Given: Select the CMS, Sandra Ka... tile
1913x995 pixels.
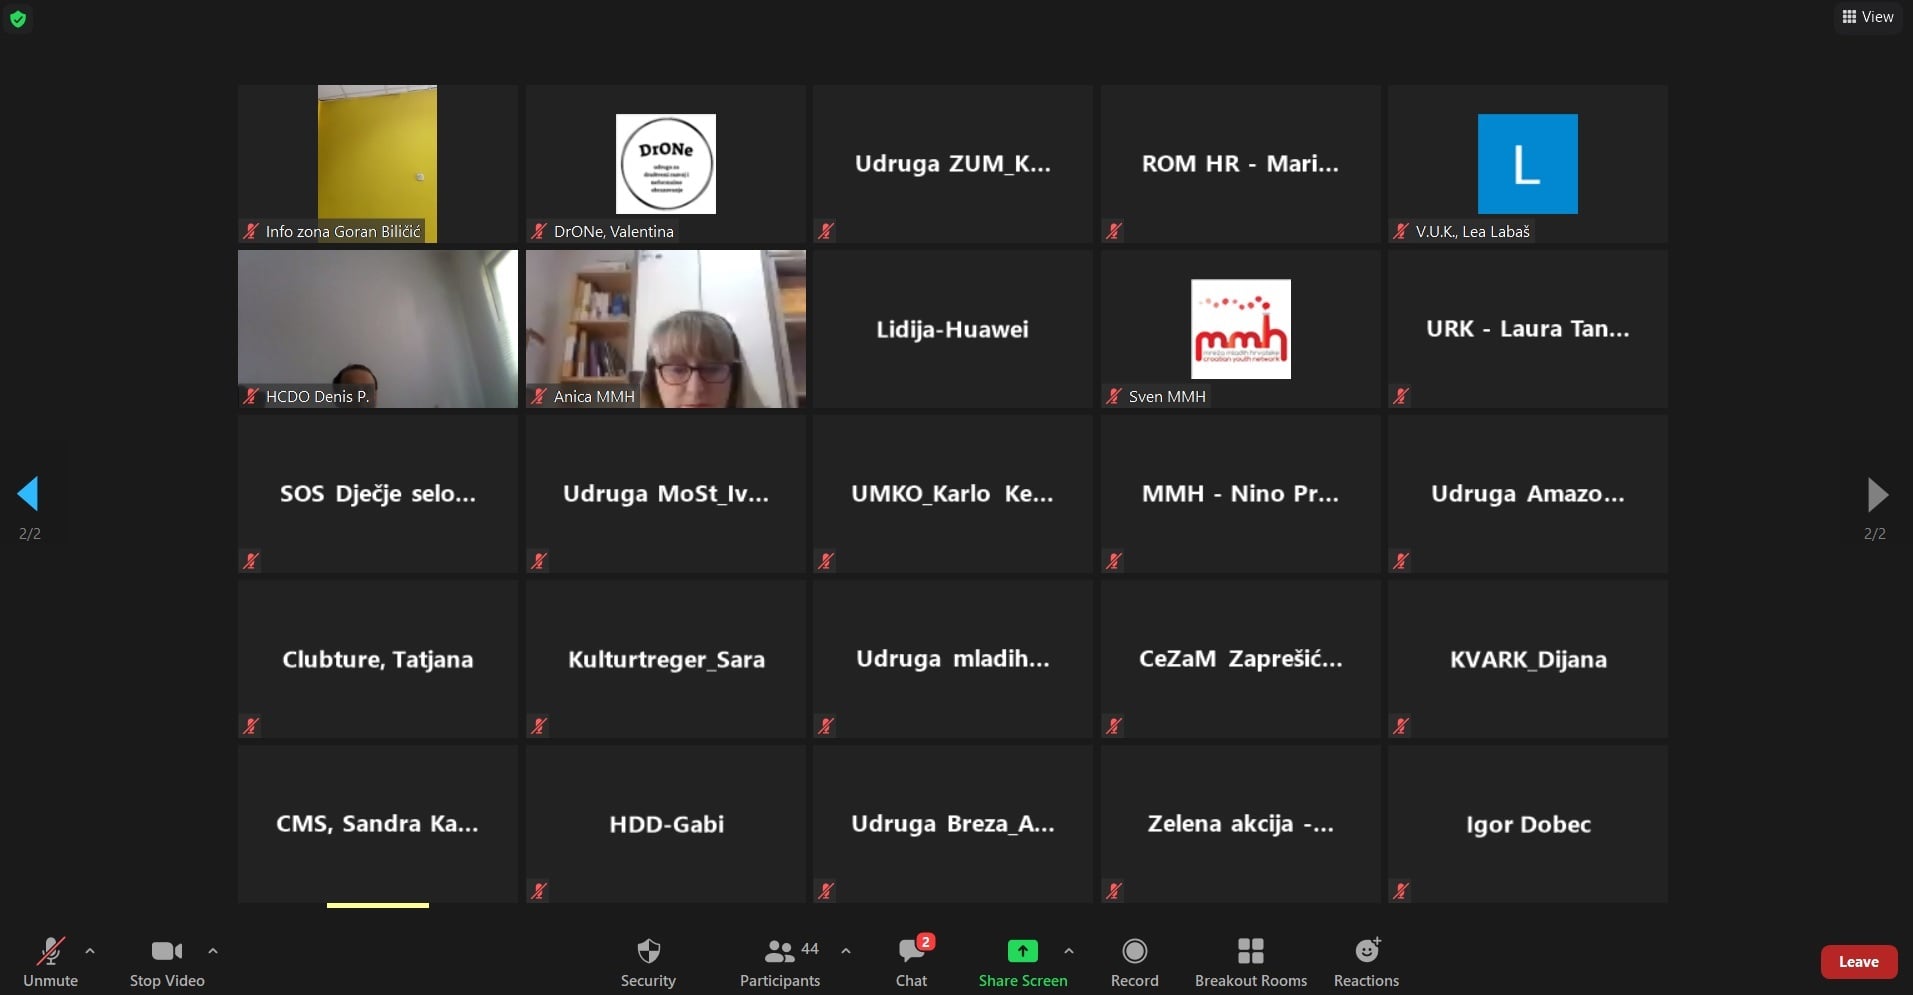Looking at the screenshot, I should tap(378, 824).
